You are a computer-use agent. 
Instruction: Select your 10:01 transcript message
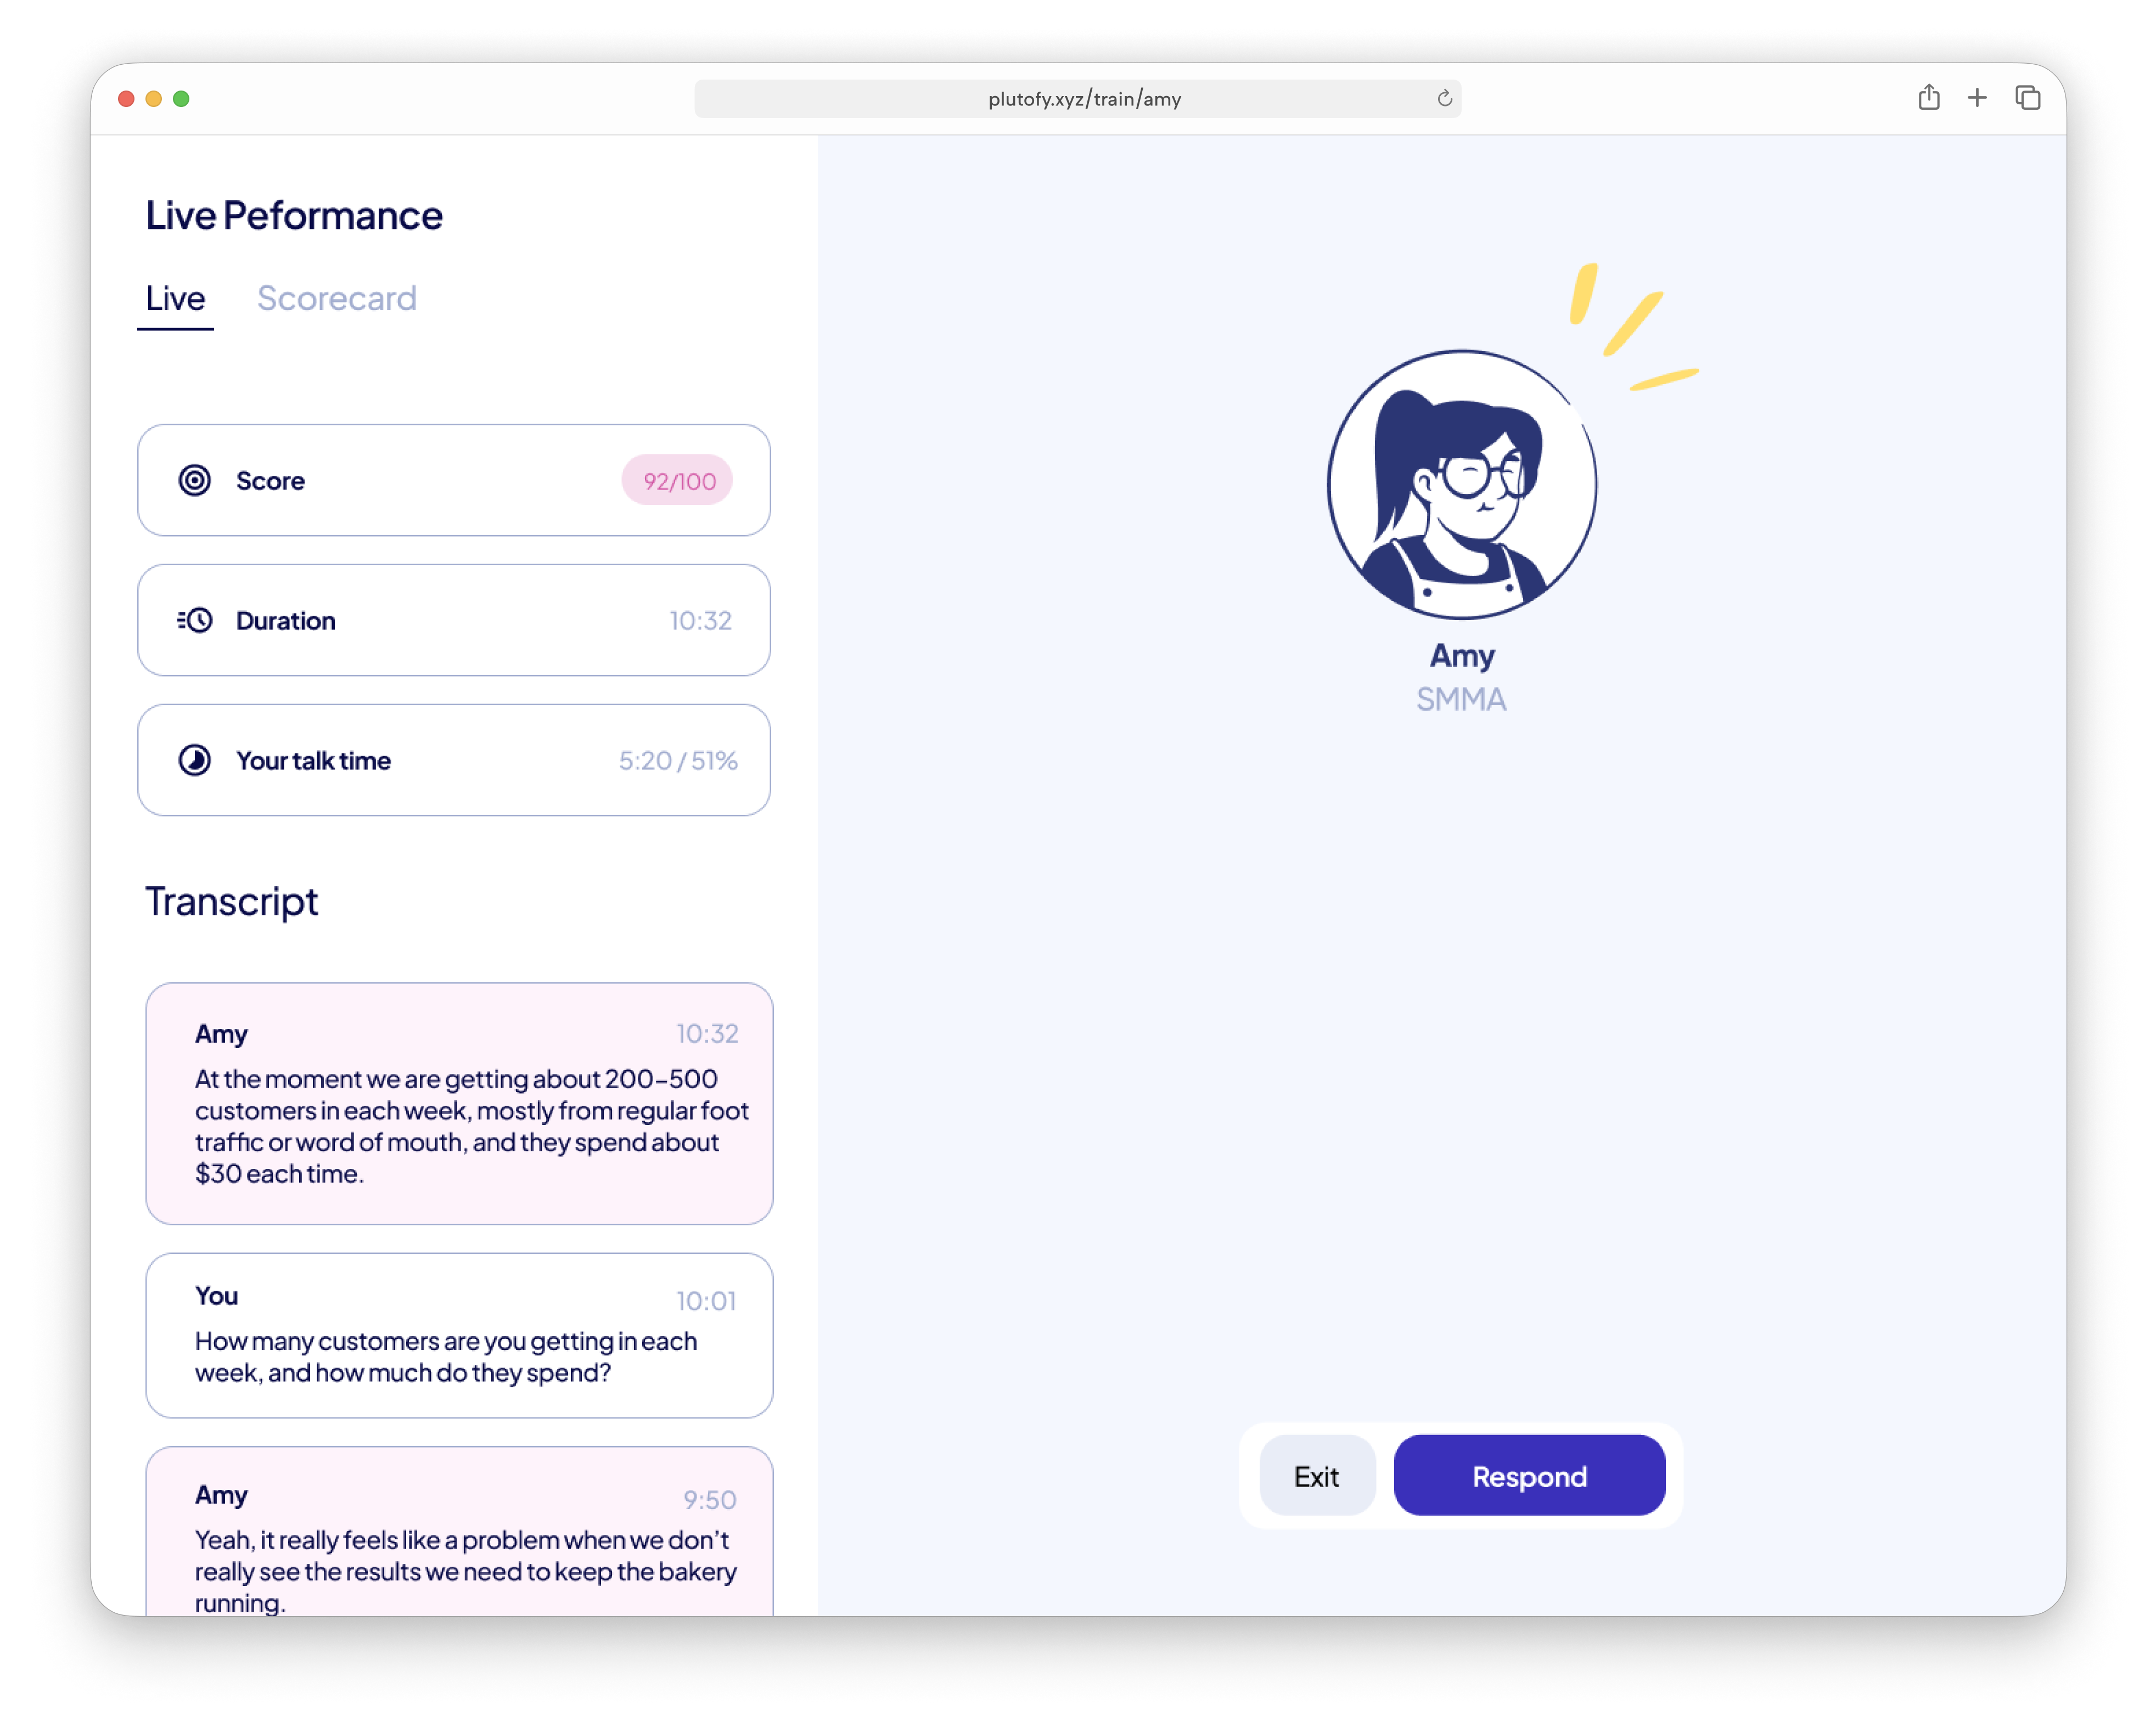pyautogui.click(x=459, y=1335)
